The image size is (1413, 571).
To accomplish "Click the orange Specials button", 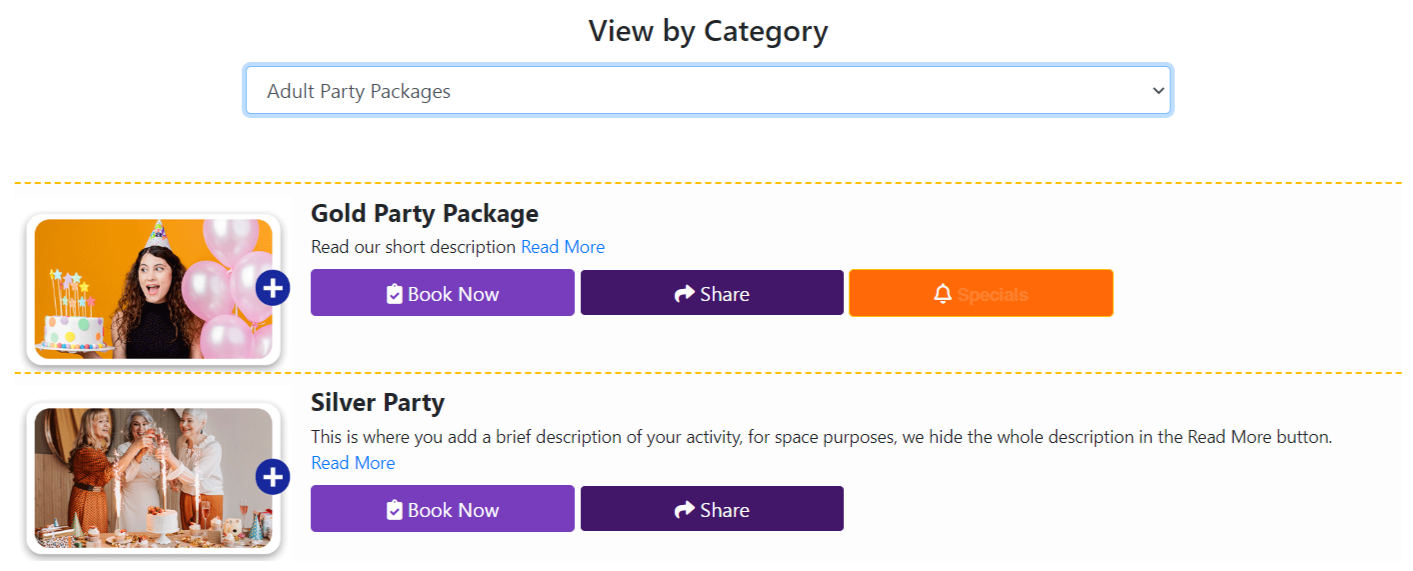I will (x=981, y=293).
